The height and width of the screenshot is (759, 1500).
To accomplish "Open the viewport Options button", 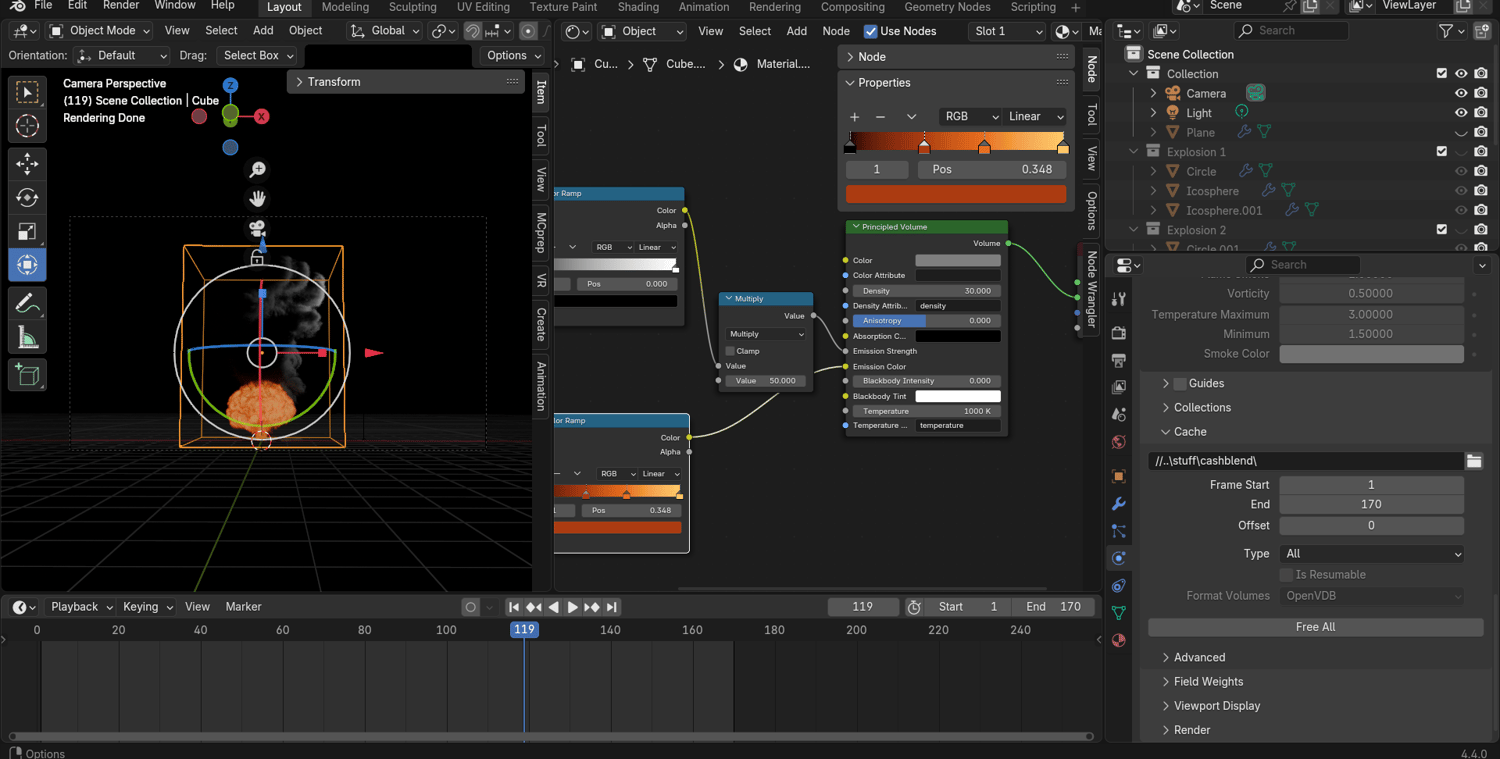I will click(x=513, y=56).
